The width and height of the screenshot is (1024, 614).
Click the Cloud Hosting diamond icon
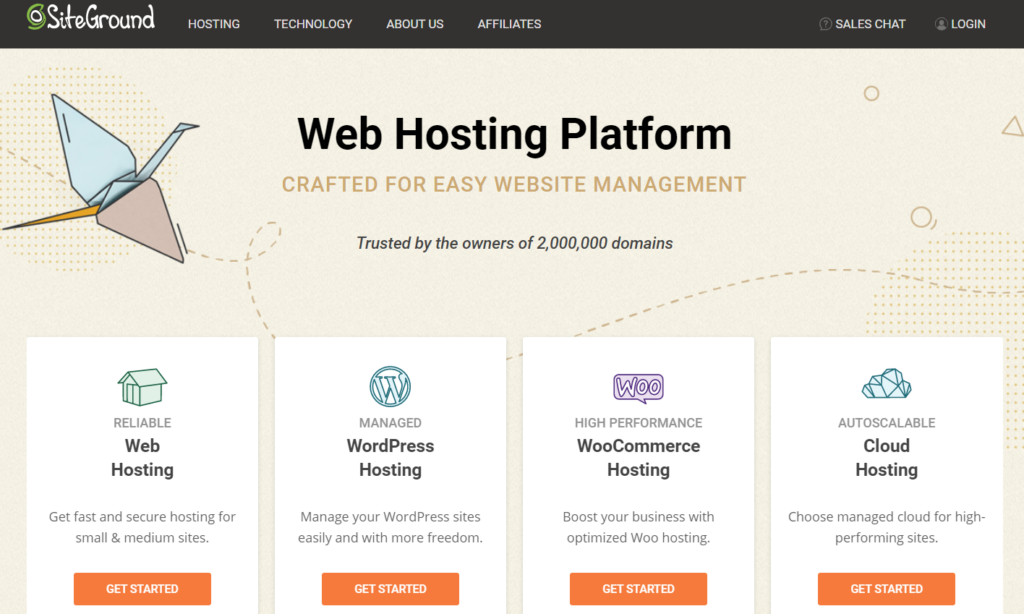(x=886, y=383)
